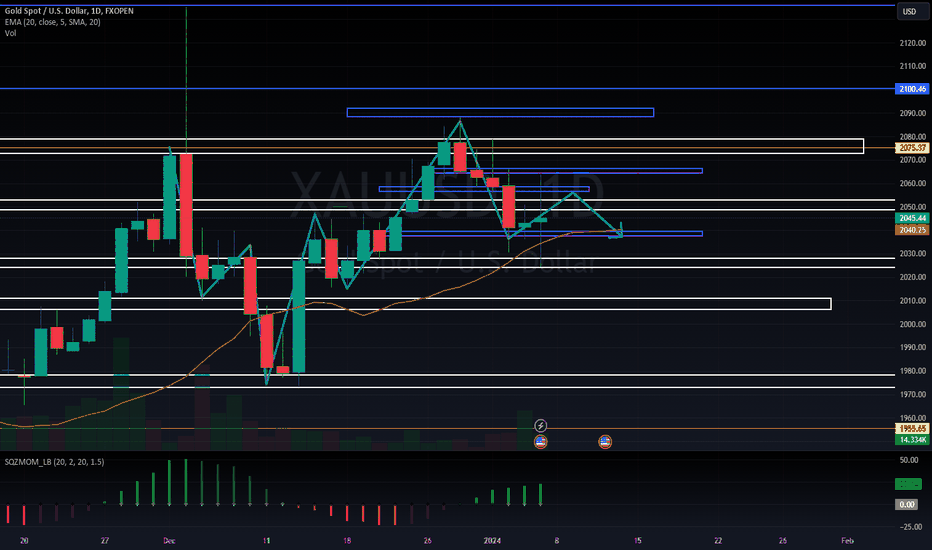Click the lightning bolt news event icon
The image size is (932, 550).
pyautogui.click(x=540, y=425)
